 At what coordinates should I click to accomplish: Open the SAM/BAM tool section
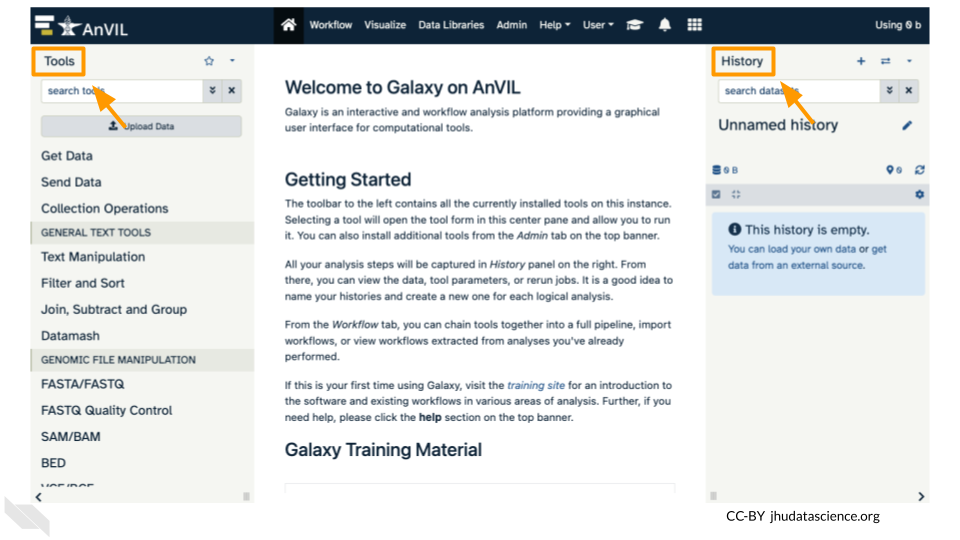coord(71,437)
